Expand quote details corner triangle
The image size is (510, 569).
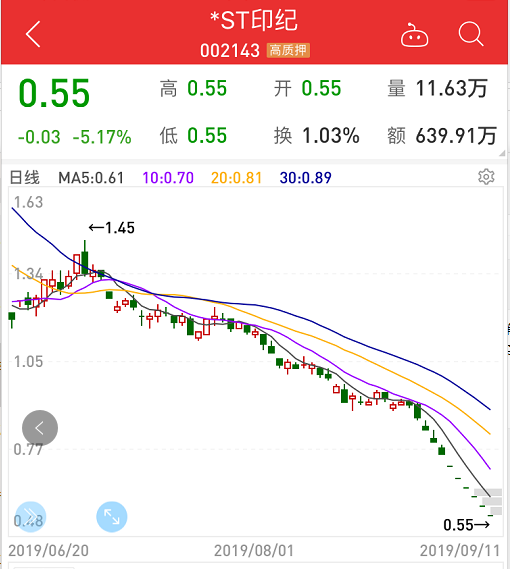502,153
